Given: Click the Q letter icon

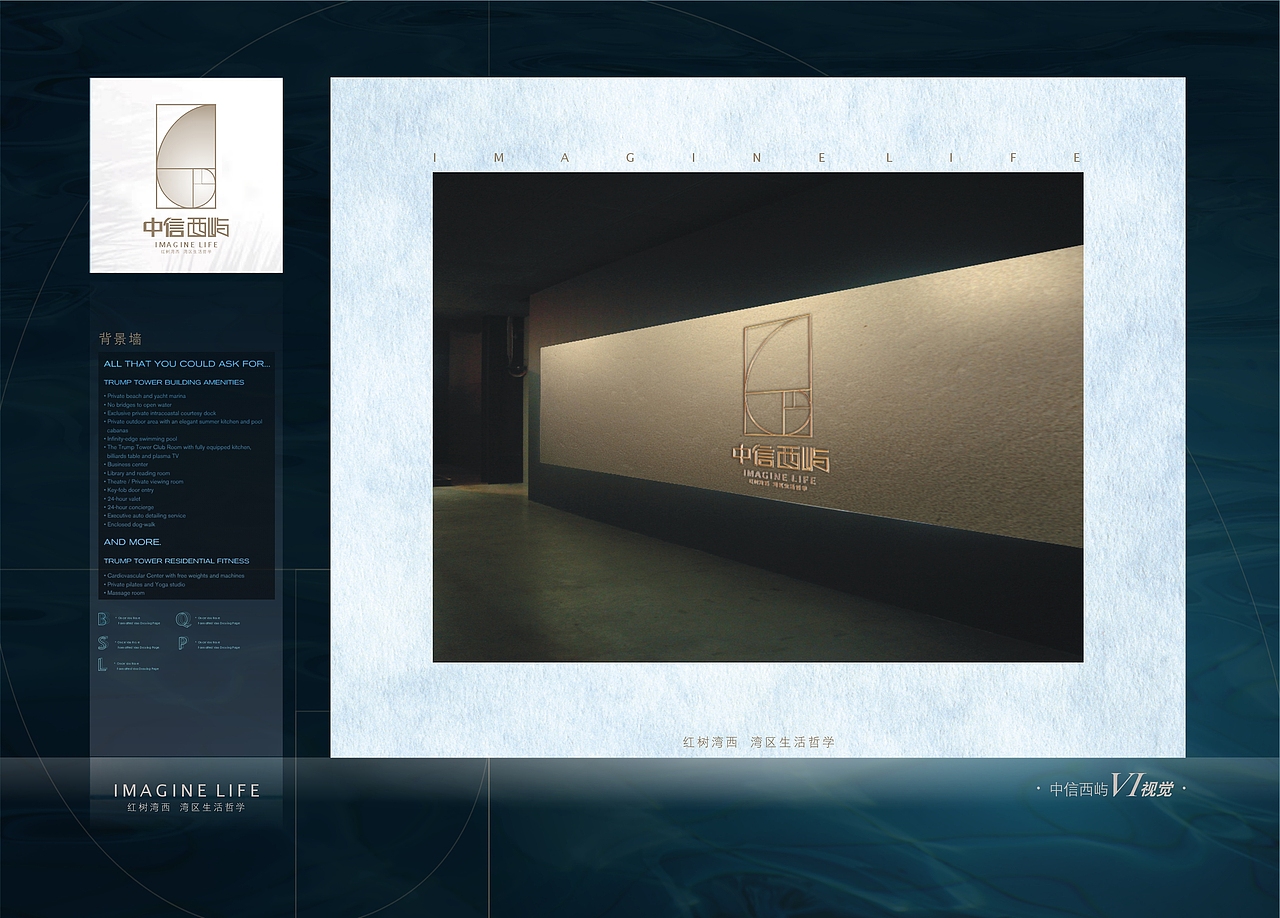Looking at the screenshot, I should point(182,620).
